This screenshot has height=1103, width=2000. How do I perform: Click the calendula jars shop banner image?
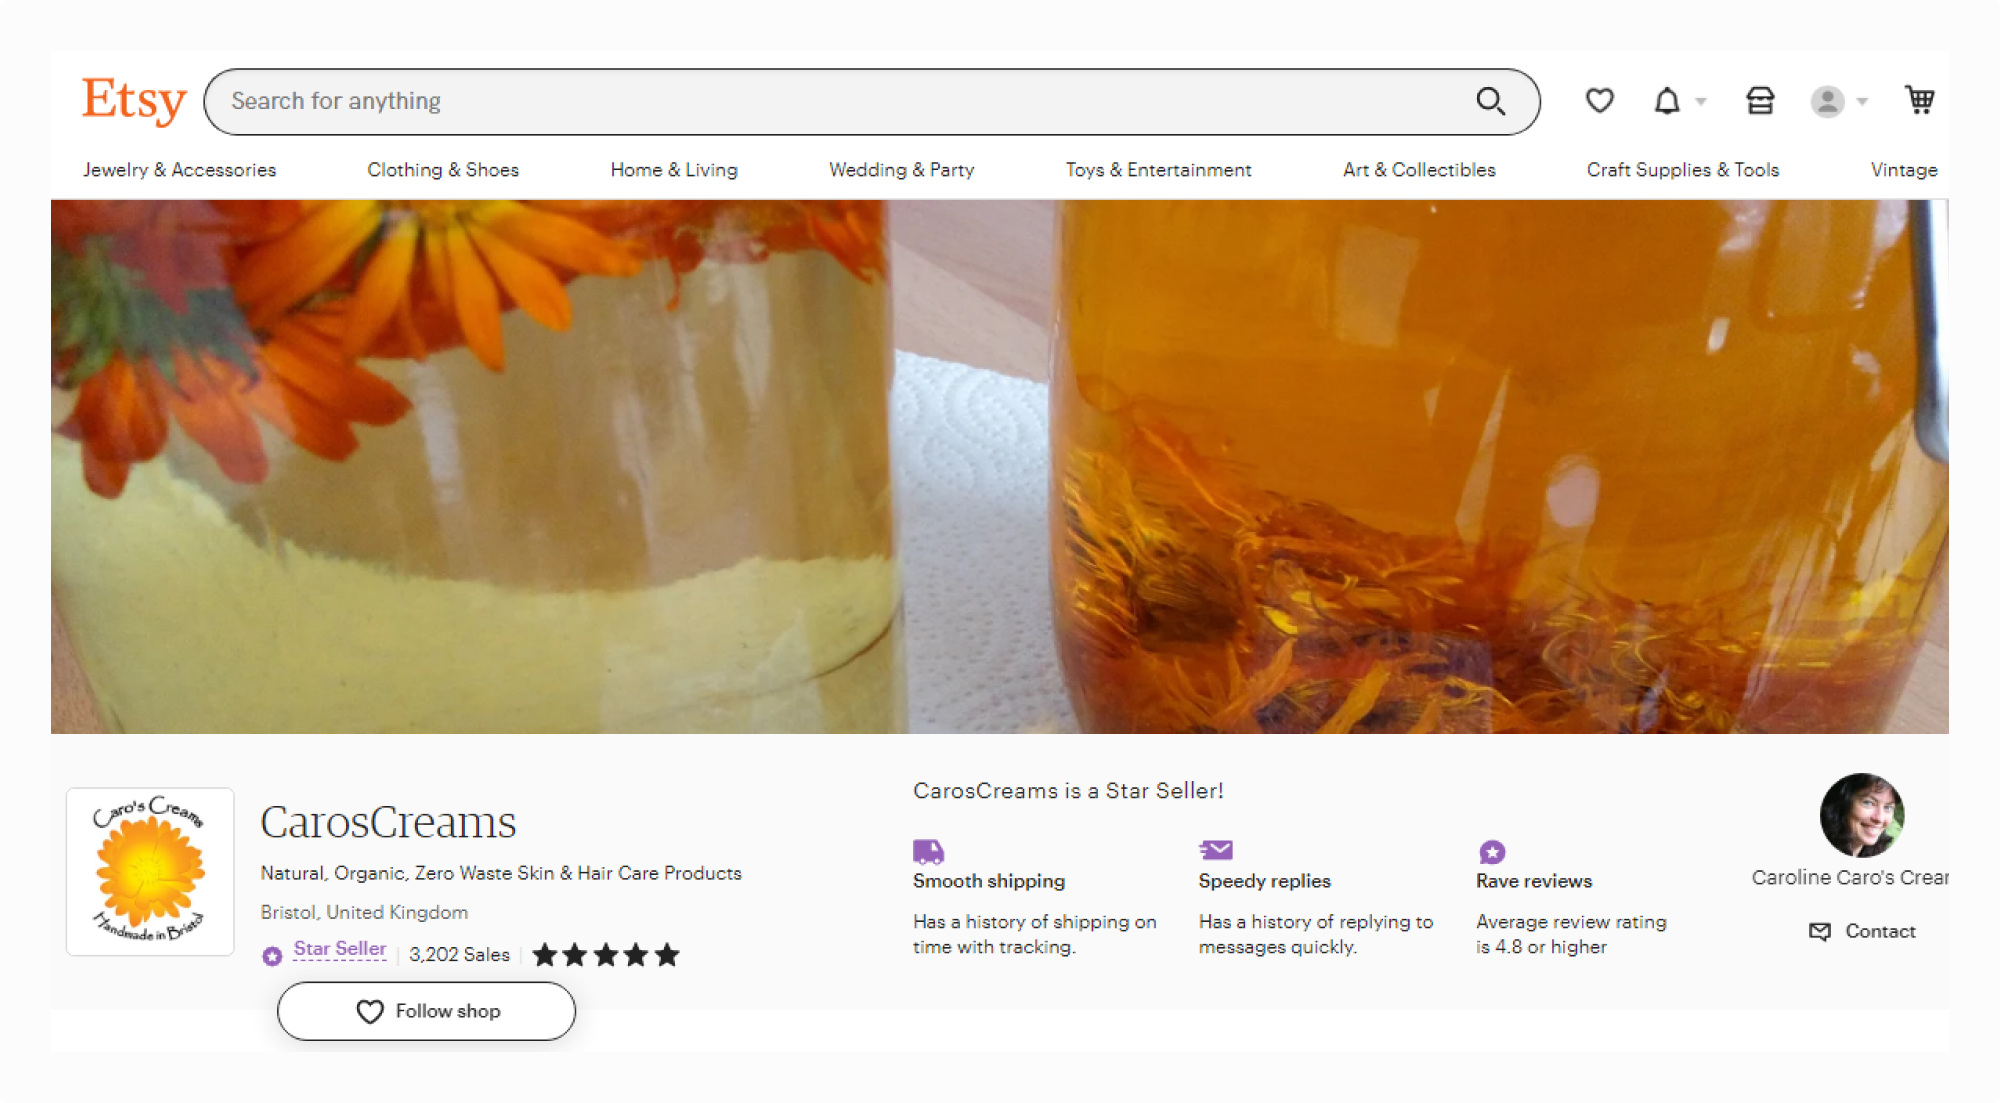pyautogui.click(x=1000, y=466)
